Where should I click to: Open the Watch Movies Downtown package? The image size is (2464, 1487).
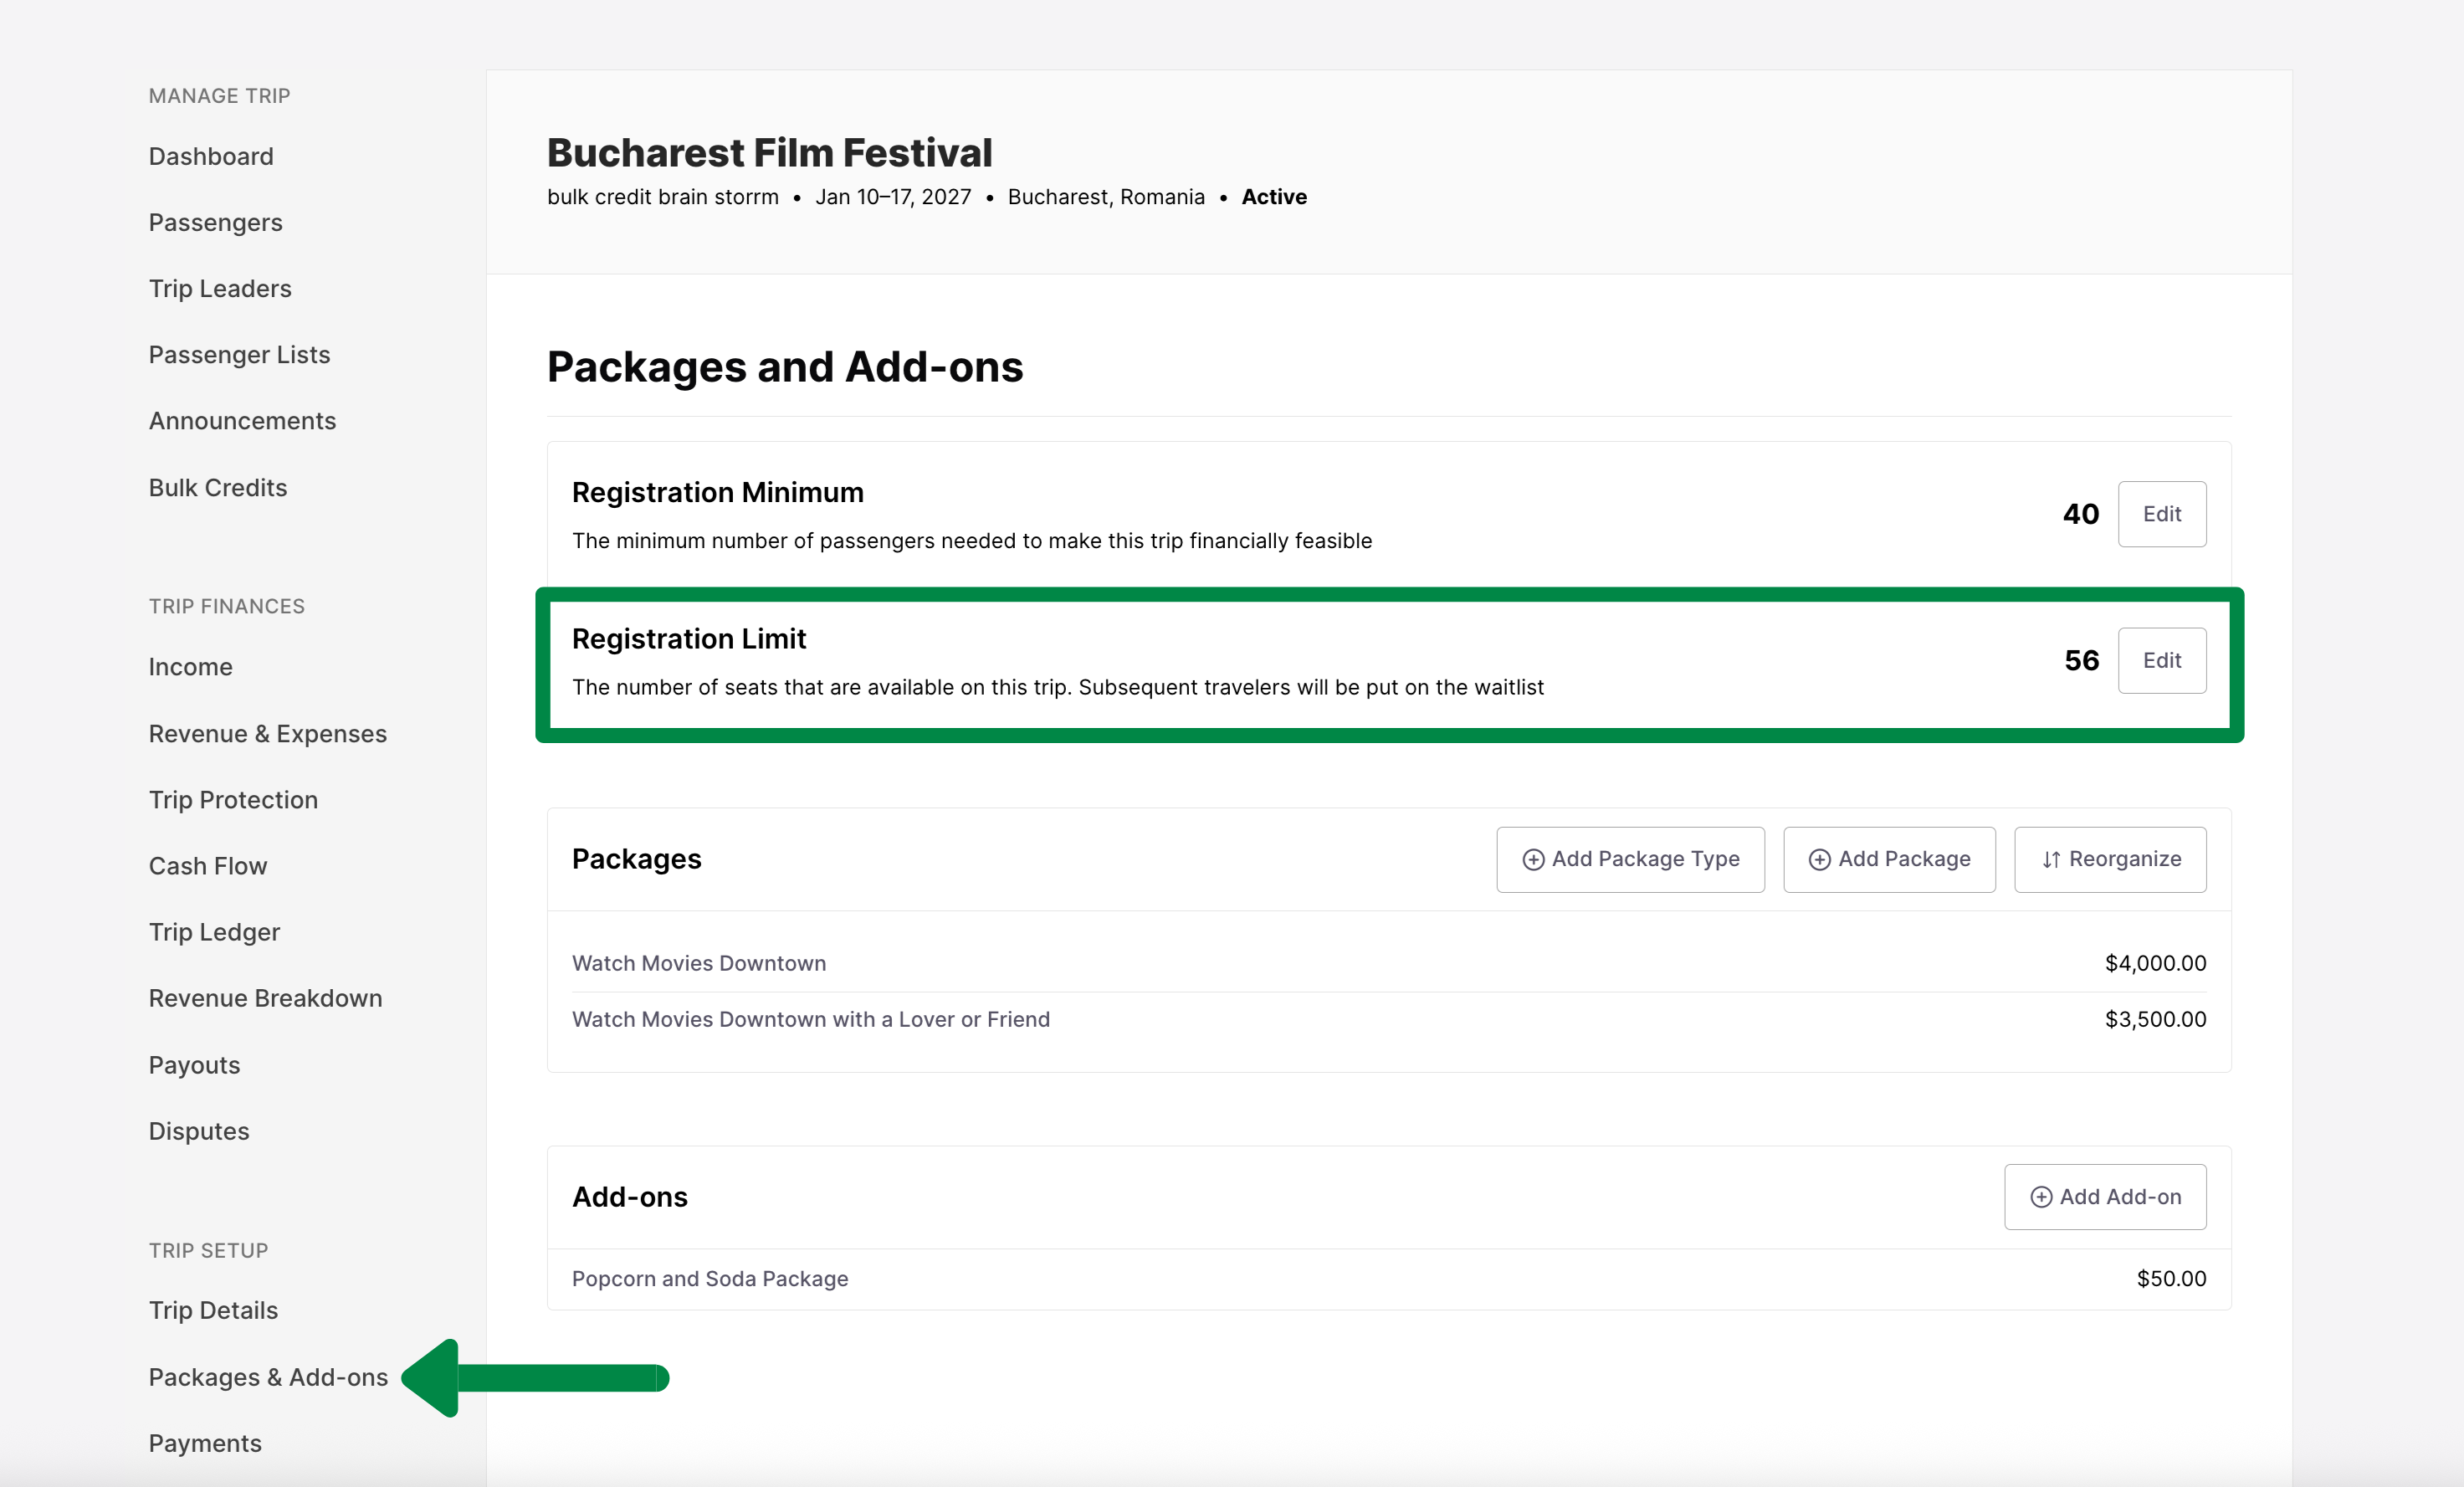point(699,963)
